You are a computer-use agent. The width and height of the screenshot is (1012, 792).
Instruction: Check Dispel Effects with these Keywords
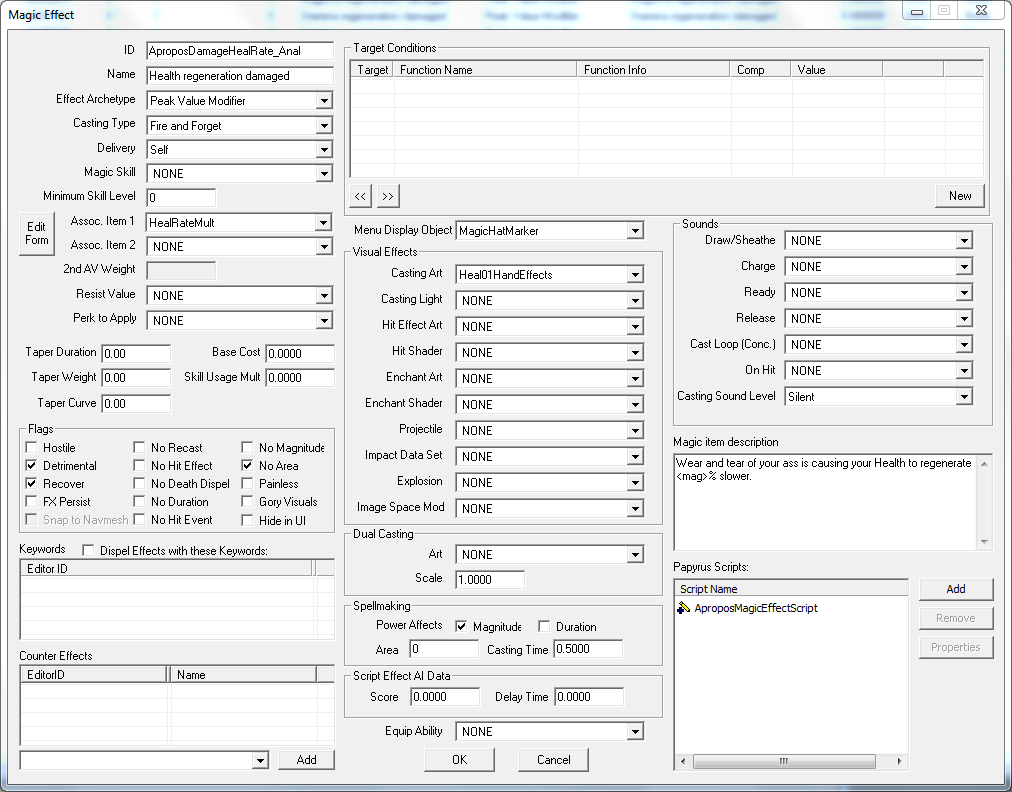[x=88, y=551]
